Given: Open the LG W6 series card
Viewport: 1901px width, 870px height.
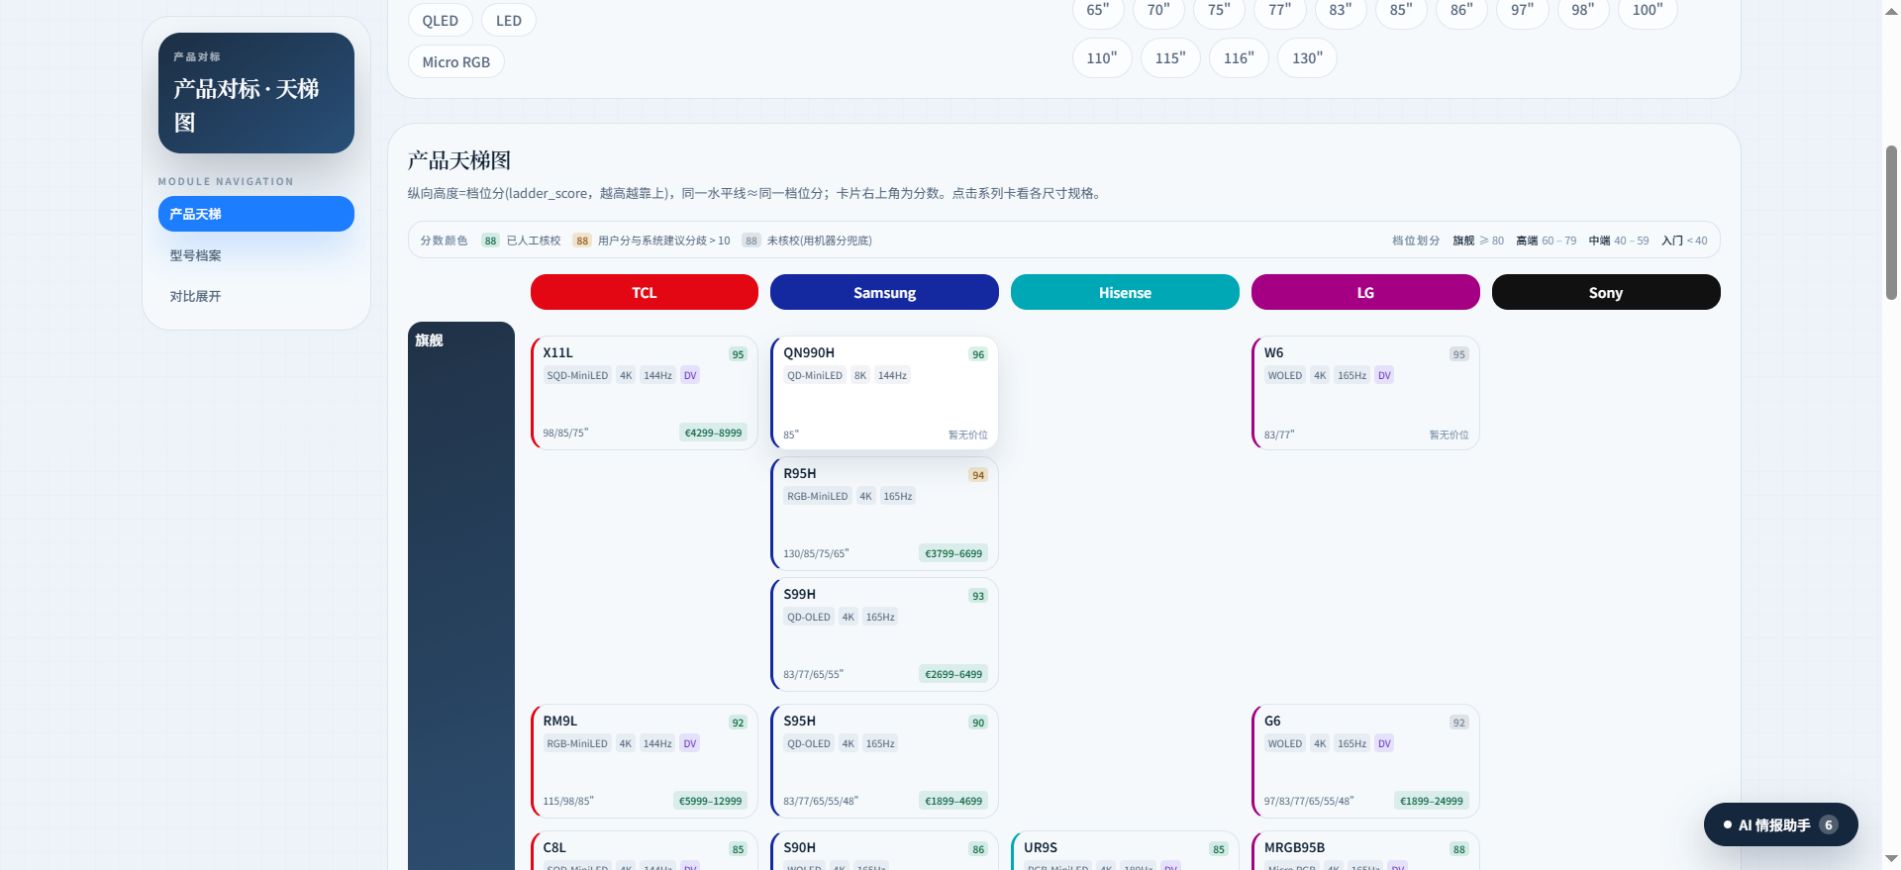Looking at the screenshot, I should 1365,392.
